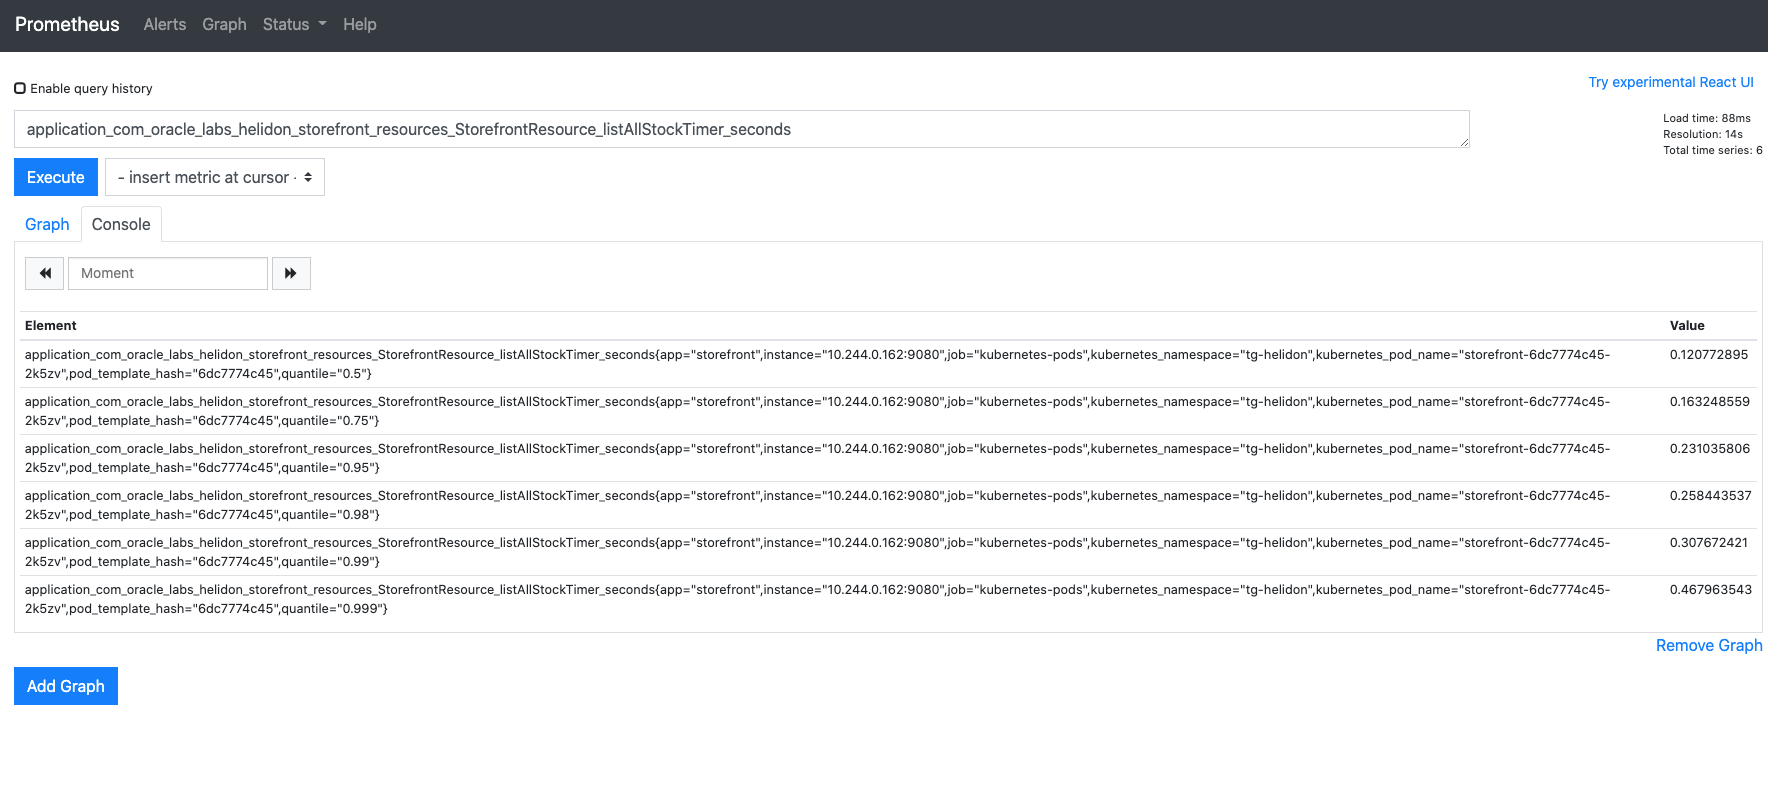1768x804 pixels.
Task: Click the rewind time backward button
Action: pyautogui.click(x=45, y=273)
